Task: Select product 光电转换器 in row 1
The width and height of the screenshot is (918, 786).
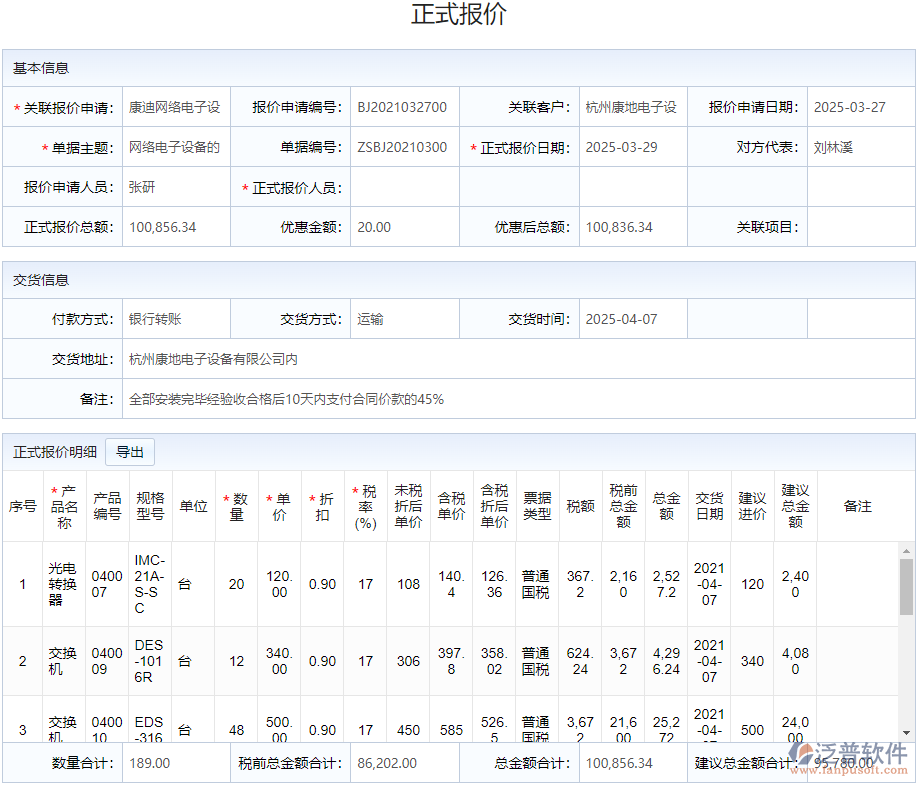Action: point(63,584)
